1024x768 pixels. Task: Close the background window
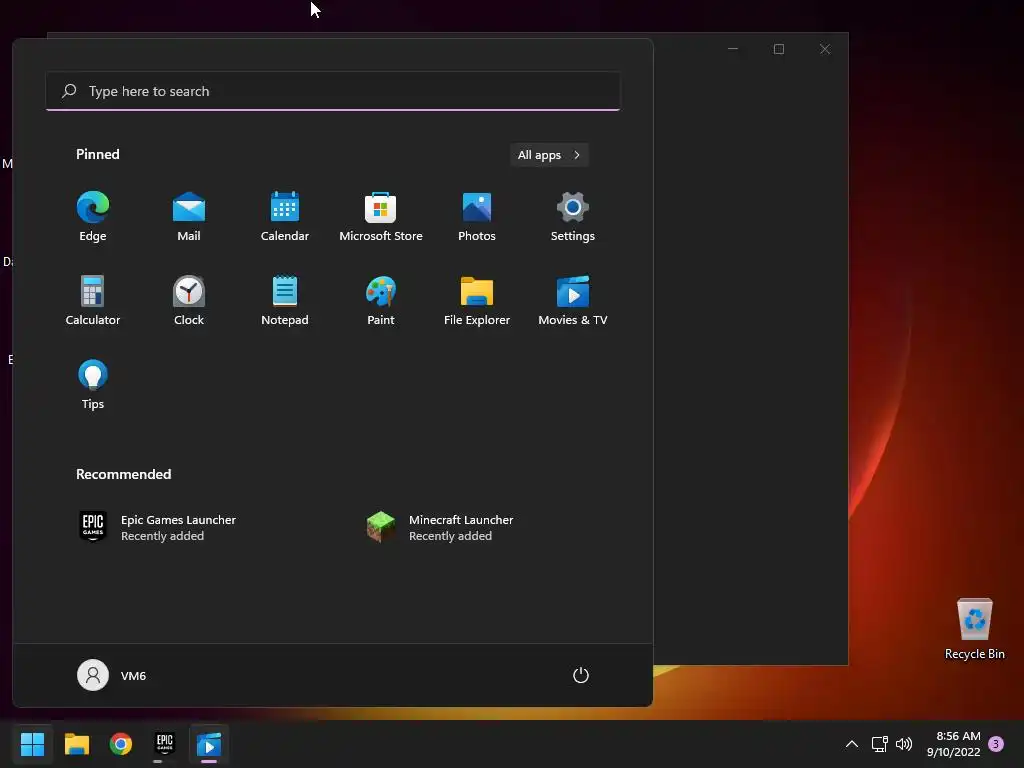pos(825,50)
